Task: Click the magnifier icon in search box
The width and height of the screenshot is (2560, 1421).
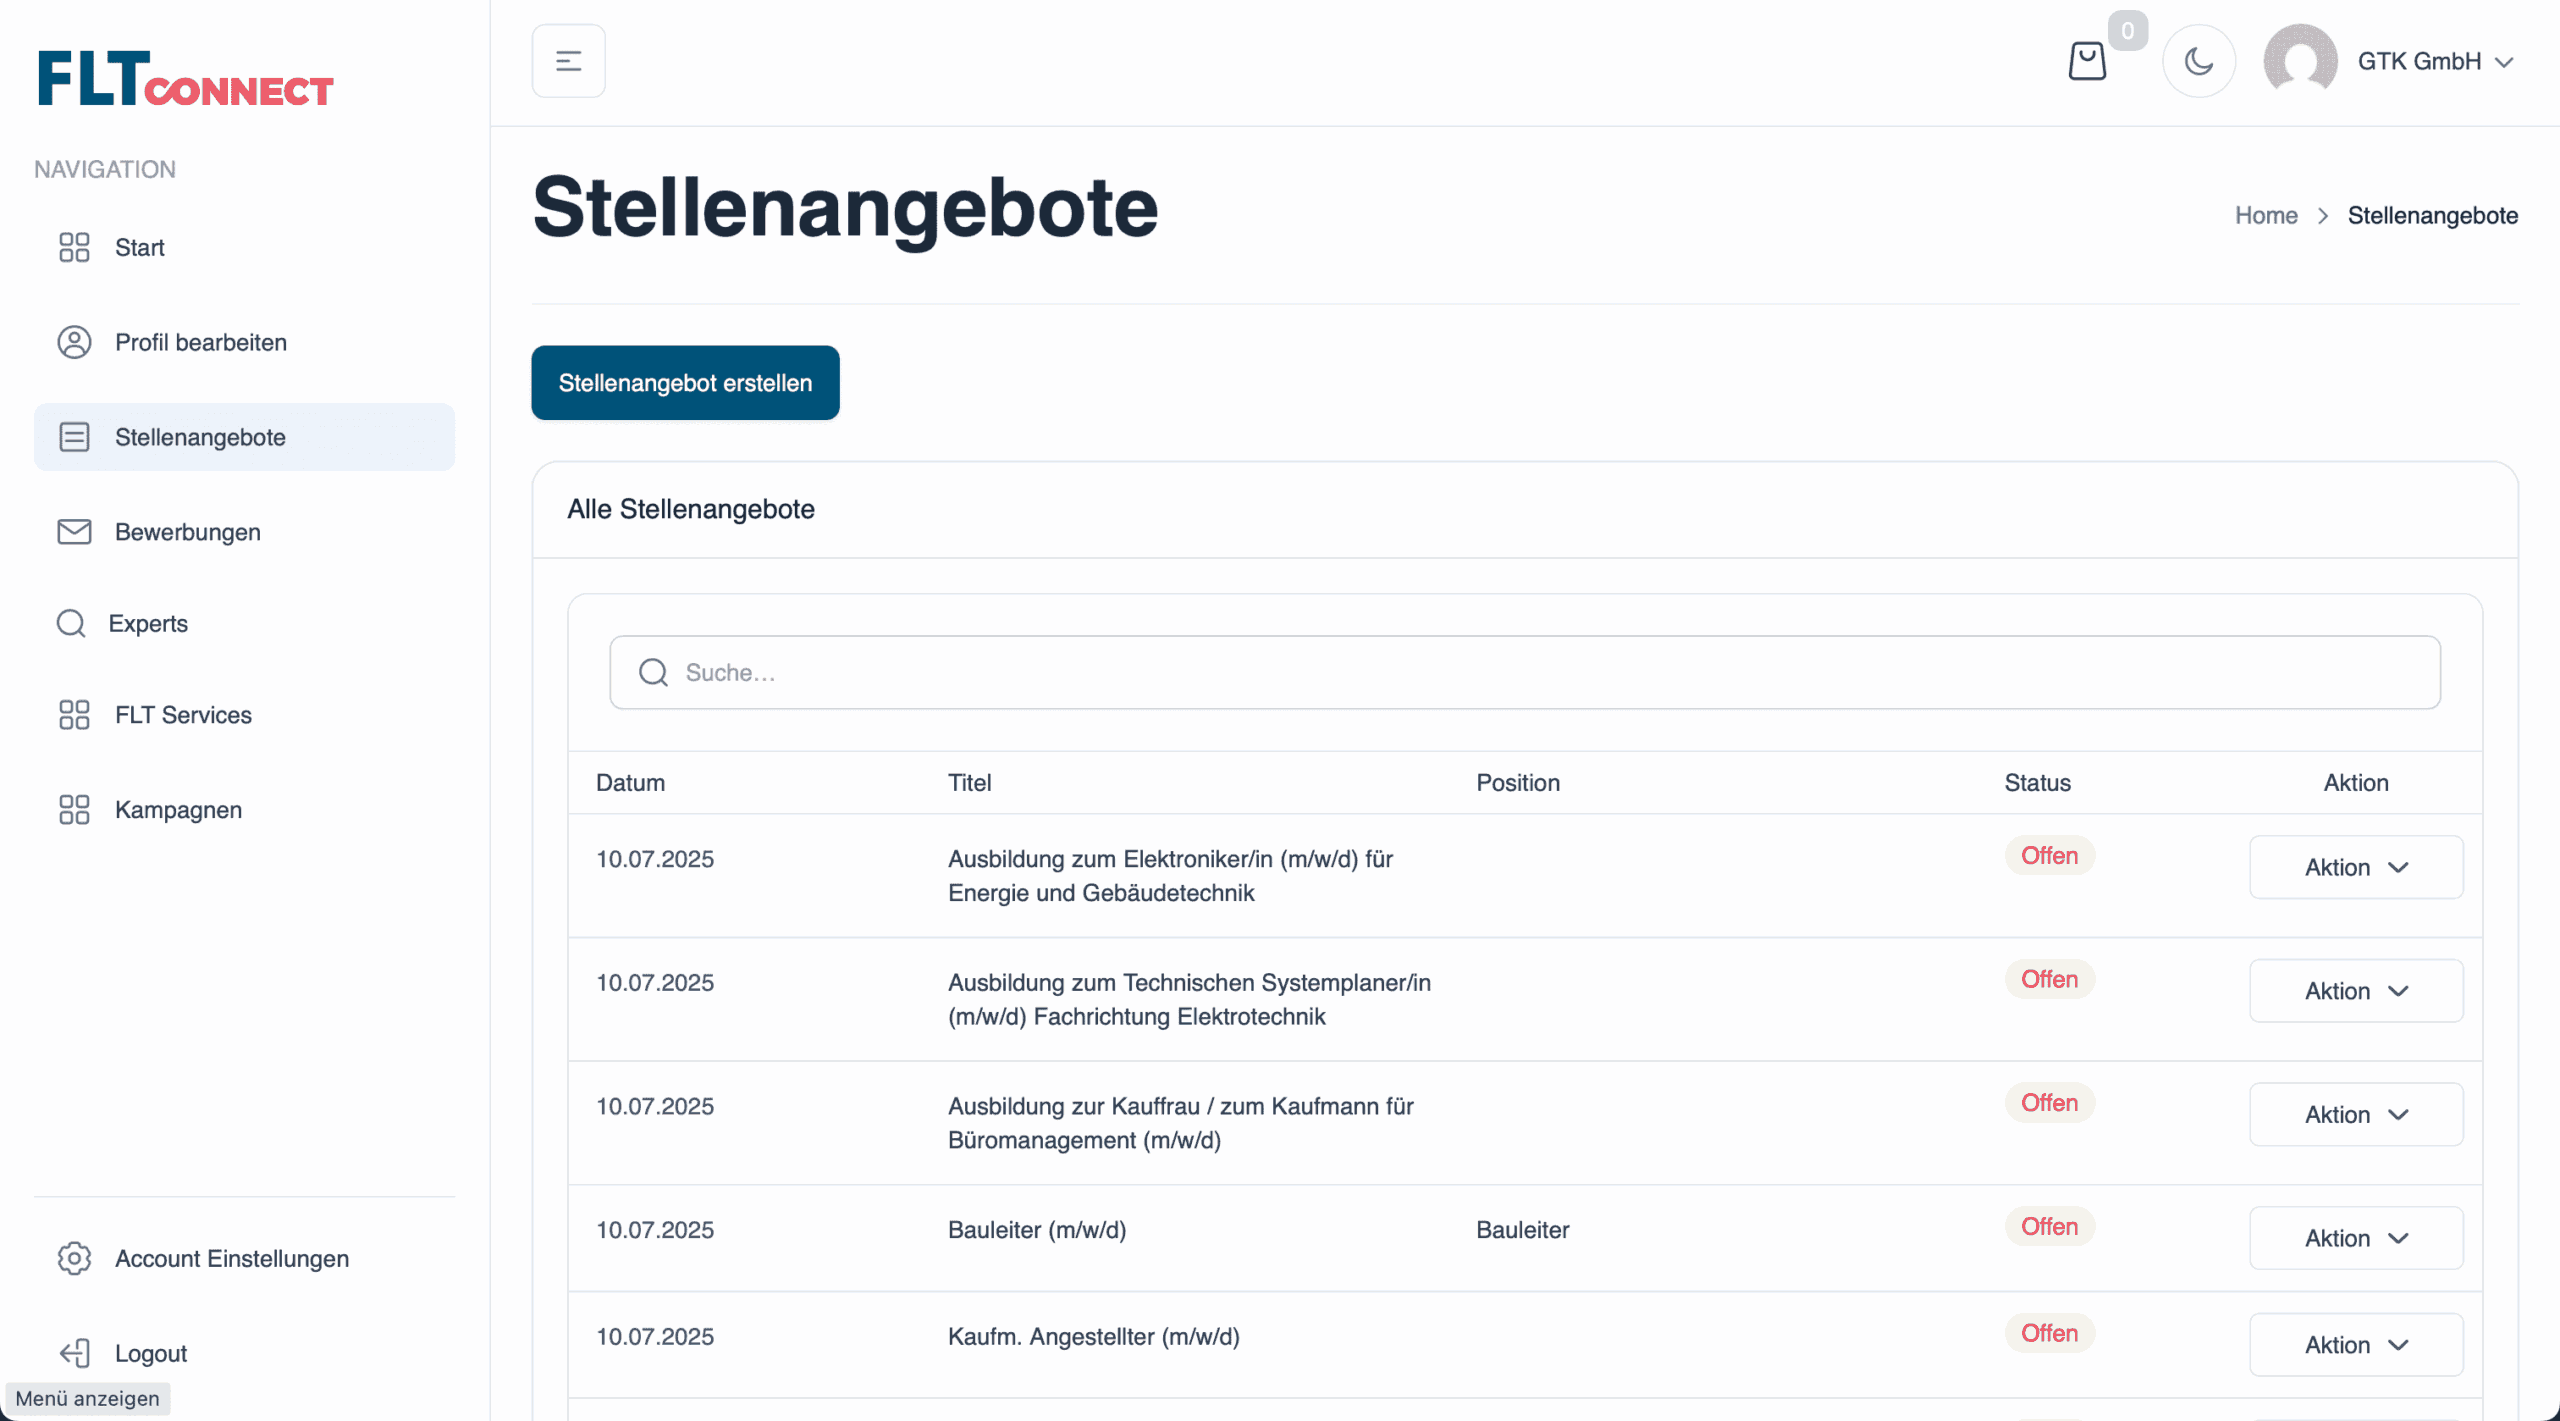Action: click(653, 673)
